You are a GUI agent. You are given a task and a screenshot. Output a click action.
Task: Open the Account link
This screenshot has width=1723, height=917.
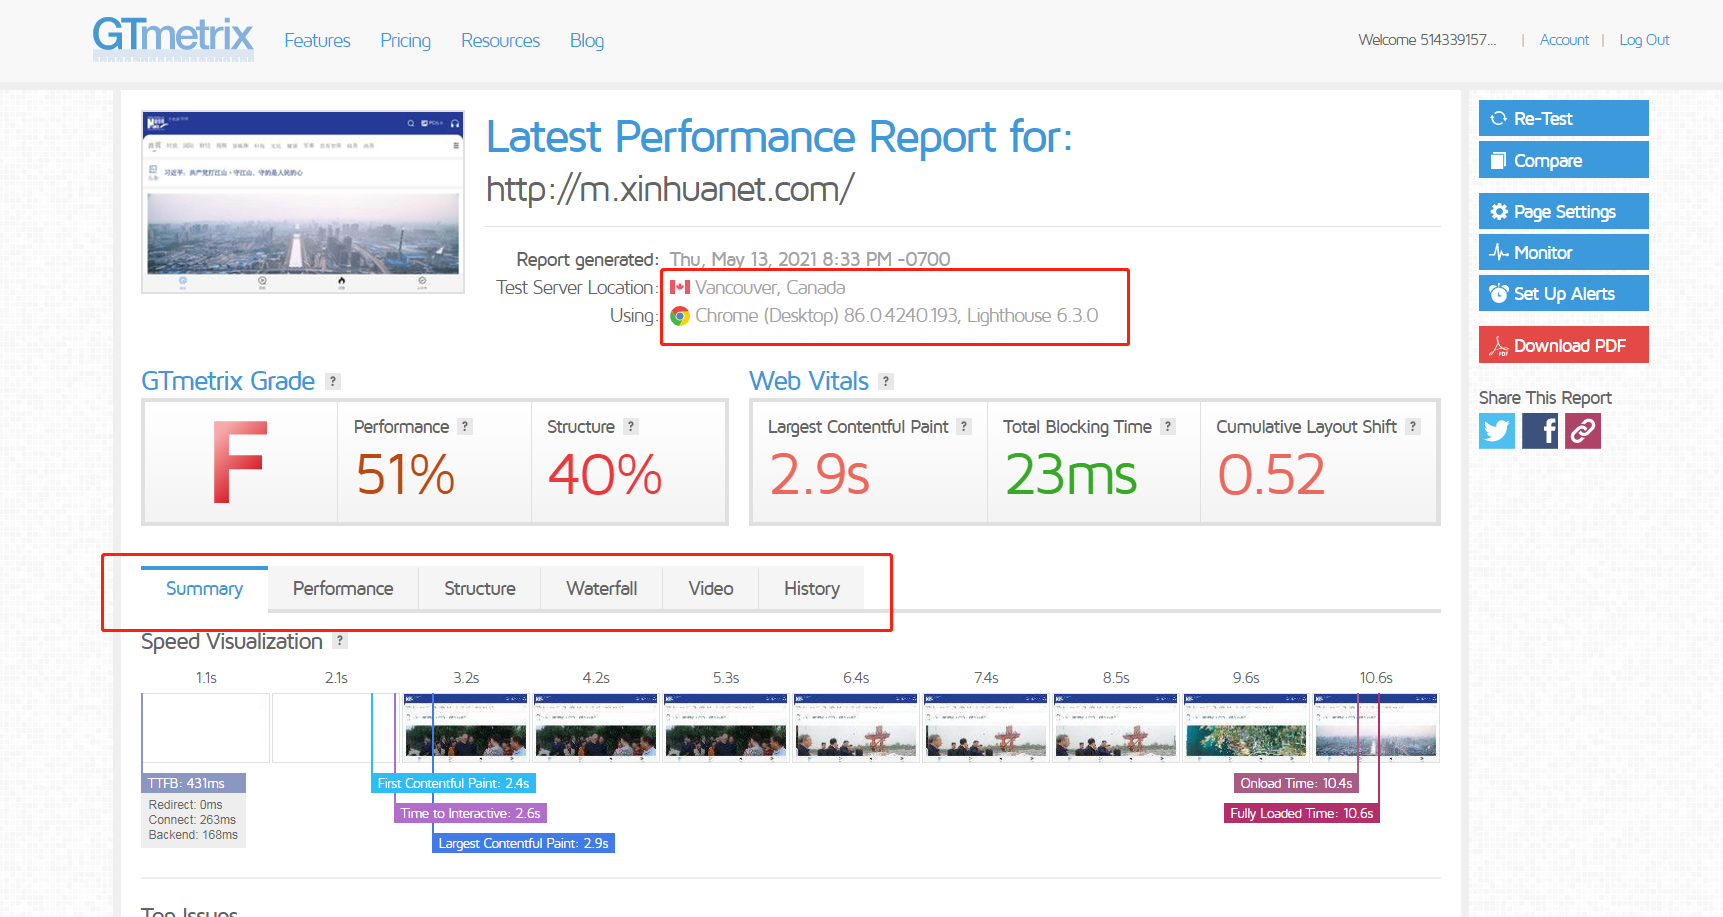[1564, 40]
